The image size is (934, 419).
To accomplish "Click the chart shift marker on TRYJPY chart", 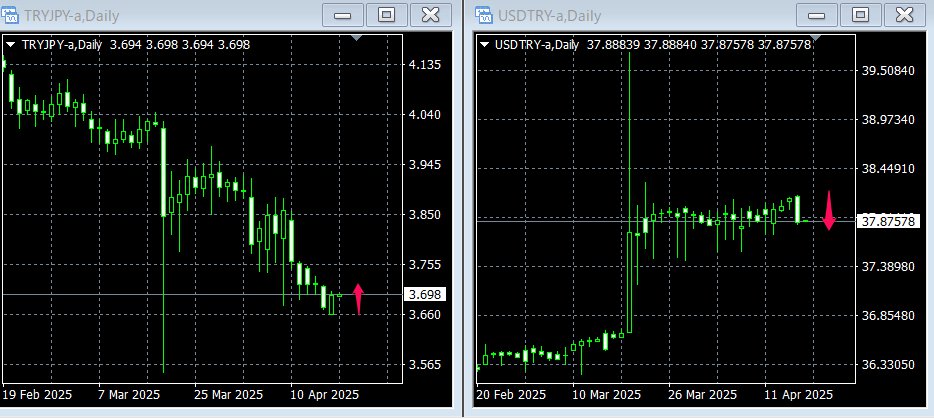I will 356,38.
